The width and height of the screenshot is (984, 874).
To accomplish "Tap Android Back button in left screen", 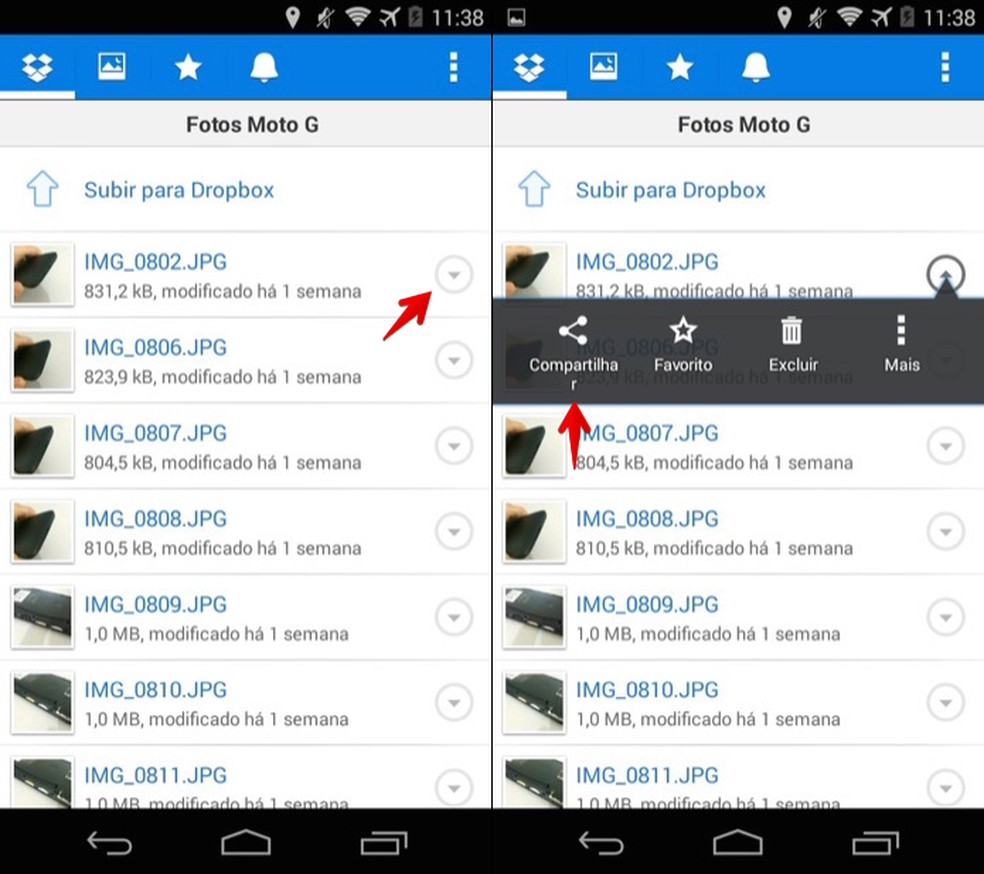I will [x=109, y=843].
